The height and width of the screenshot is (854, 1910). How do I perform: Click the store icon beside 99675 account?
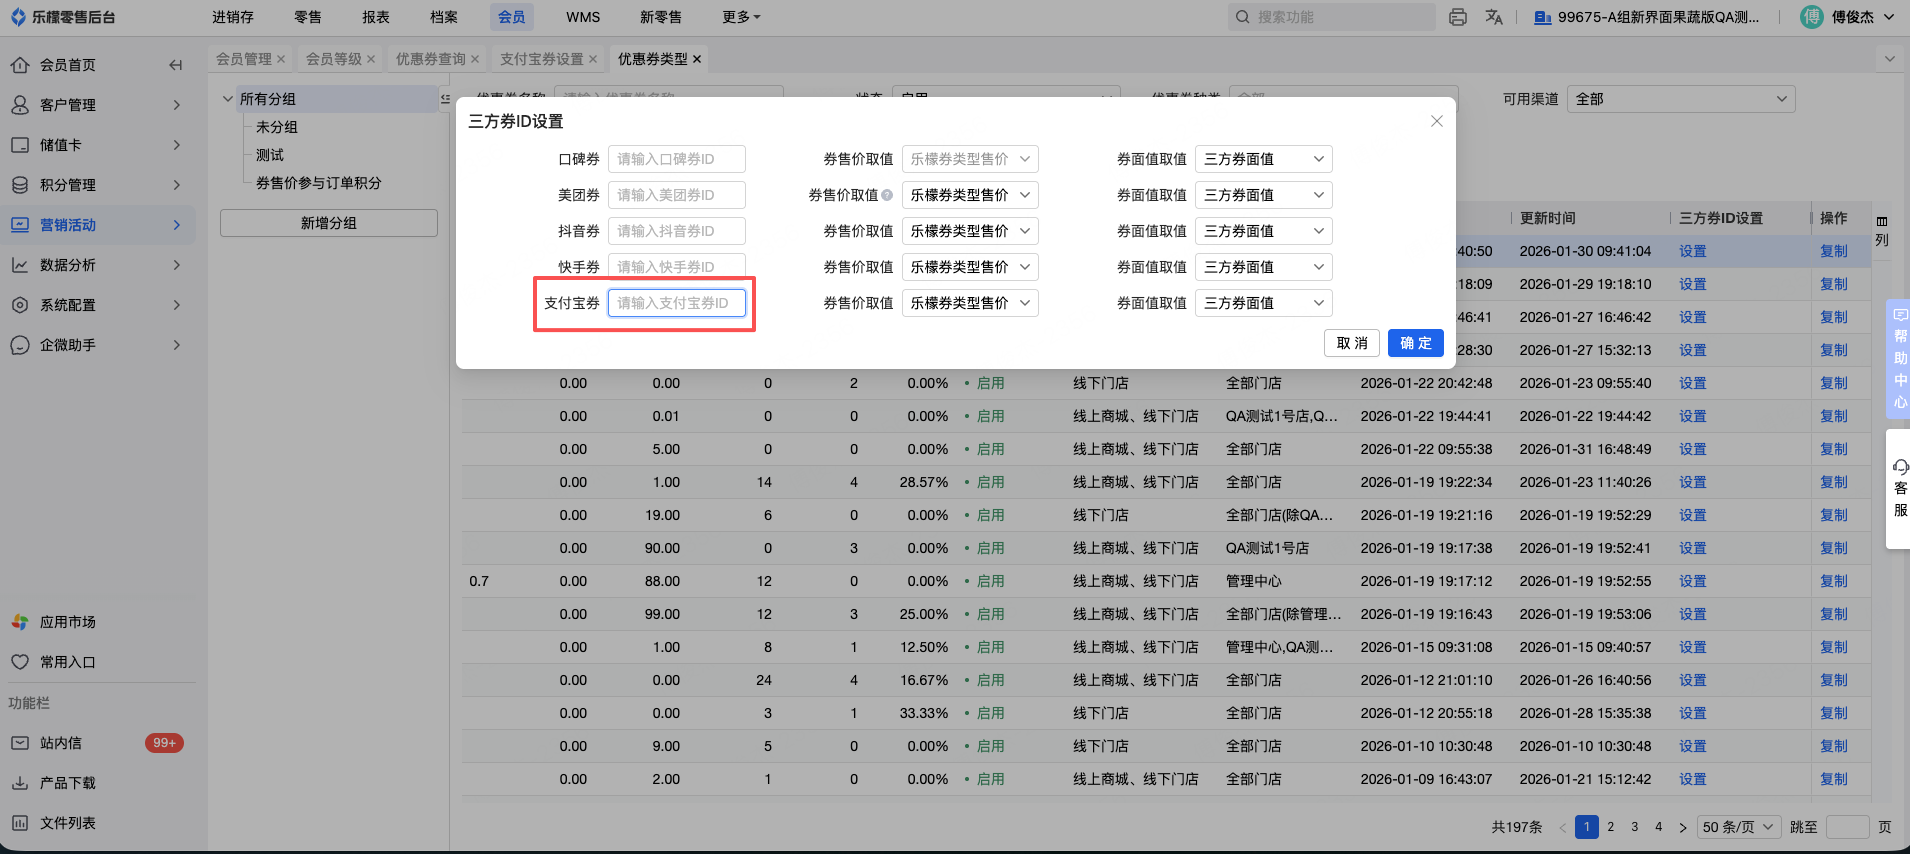tap(1542, 17)
